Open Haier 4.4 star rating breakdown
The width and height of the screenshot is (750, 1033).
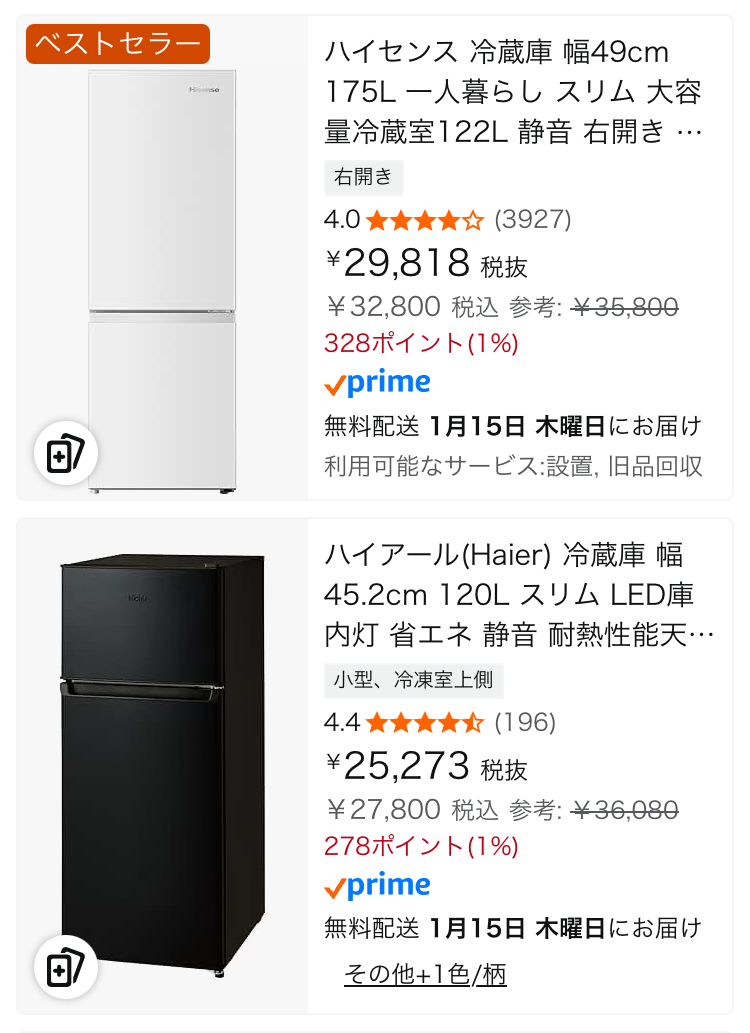[425, 722]
